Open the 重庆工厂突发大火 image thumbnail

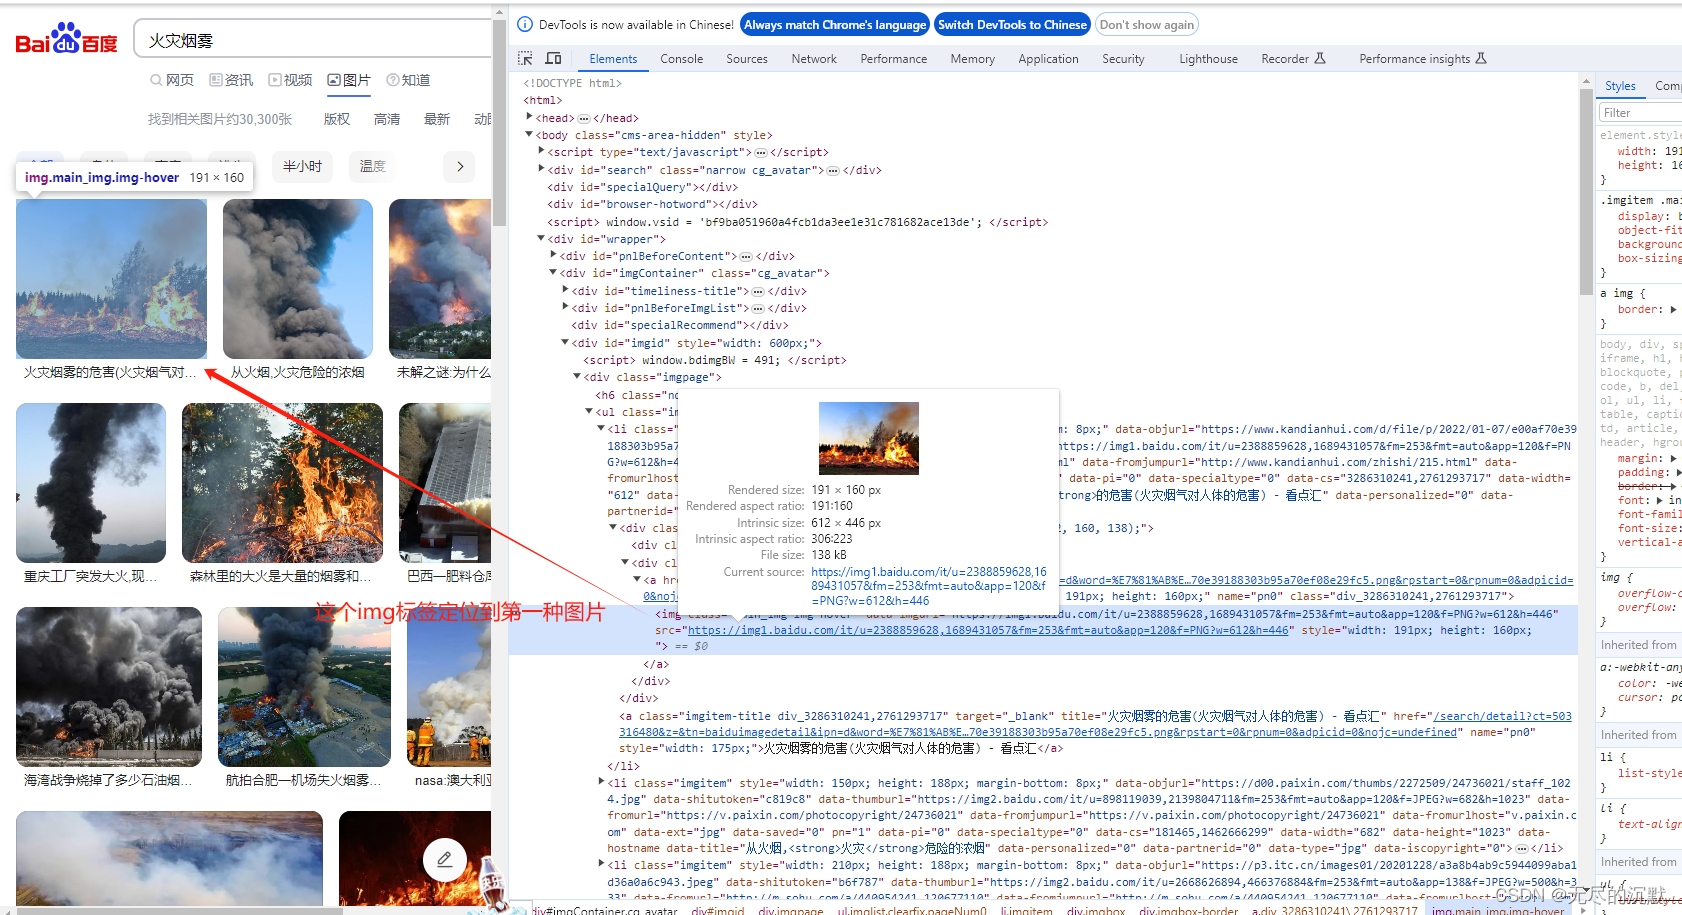pyautogui.click(x=90, y=483)
